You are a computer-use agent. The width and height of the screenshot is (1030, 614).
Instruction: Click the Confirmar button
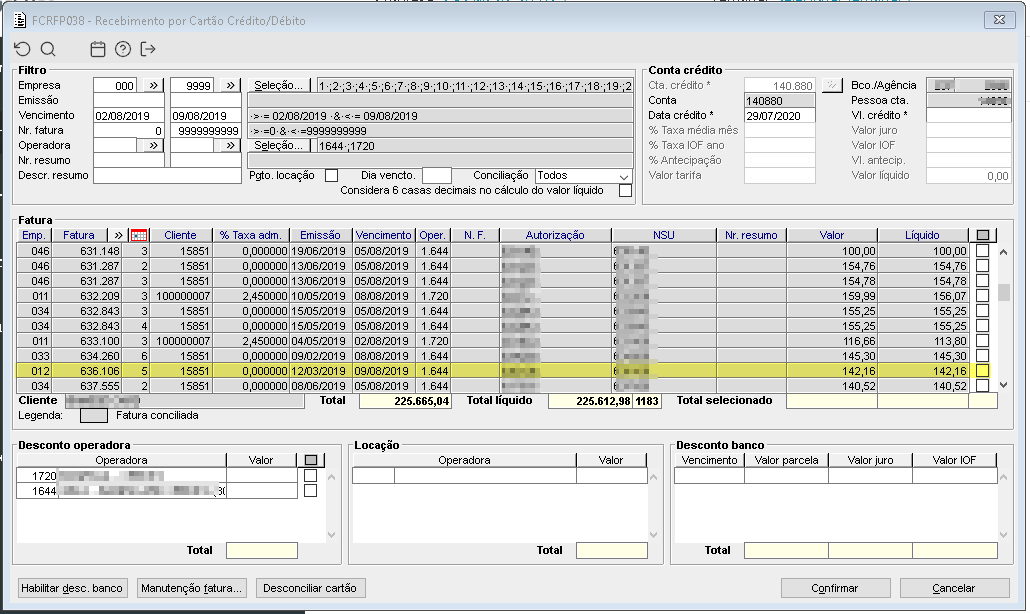pos(834,588)
